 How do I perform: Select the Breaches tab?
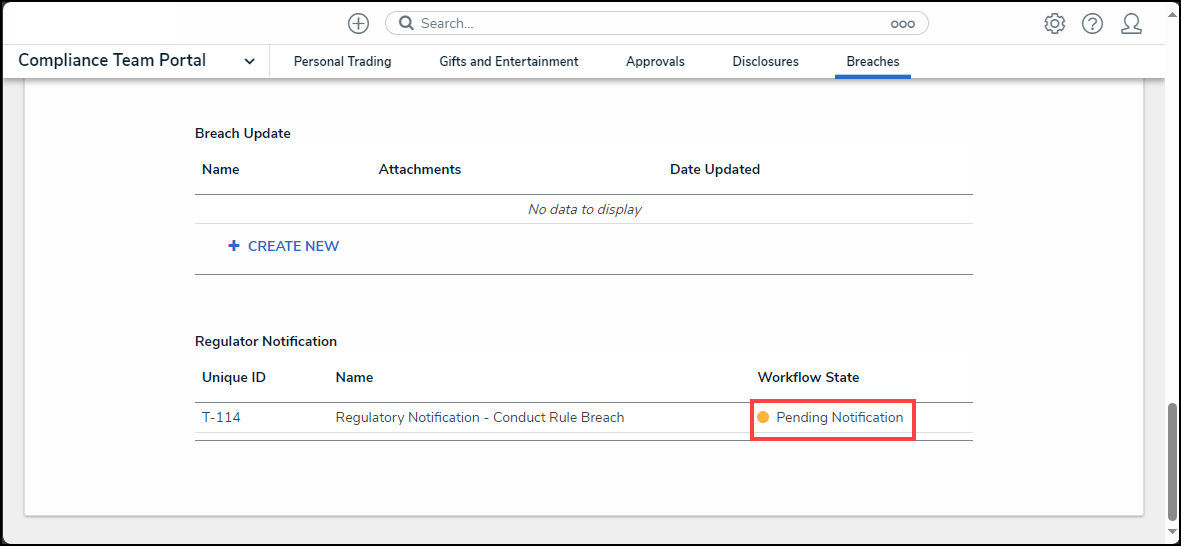pyautogui.click(x=873, y=62)
